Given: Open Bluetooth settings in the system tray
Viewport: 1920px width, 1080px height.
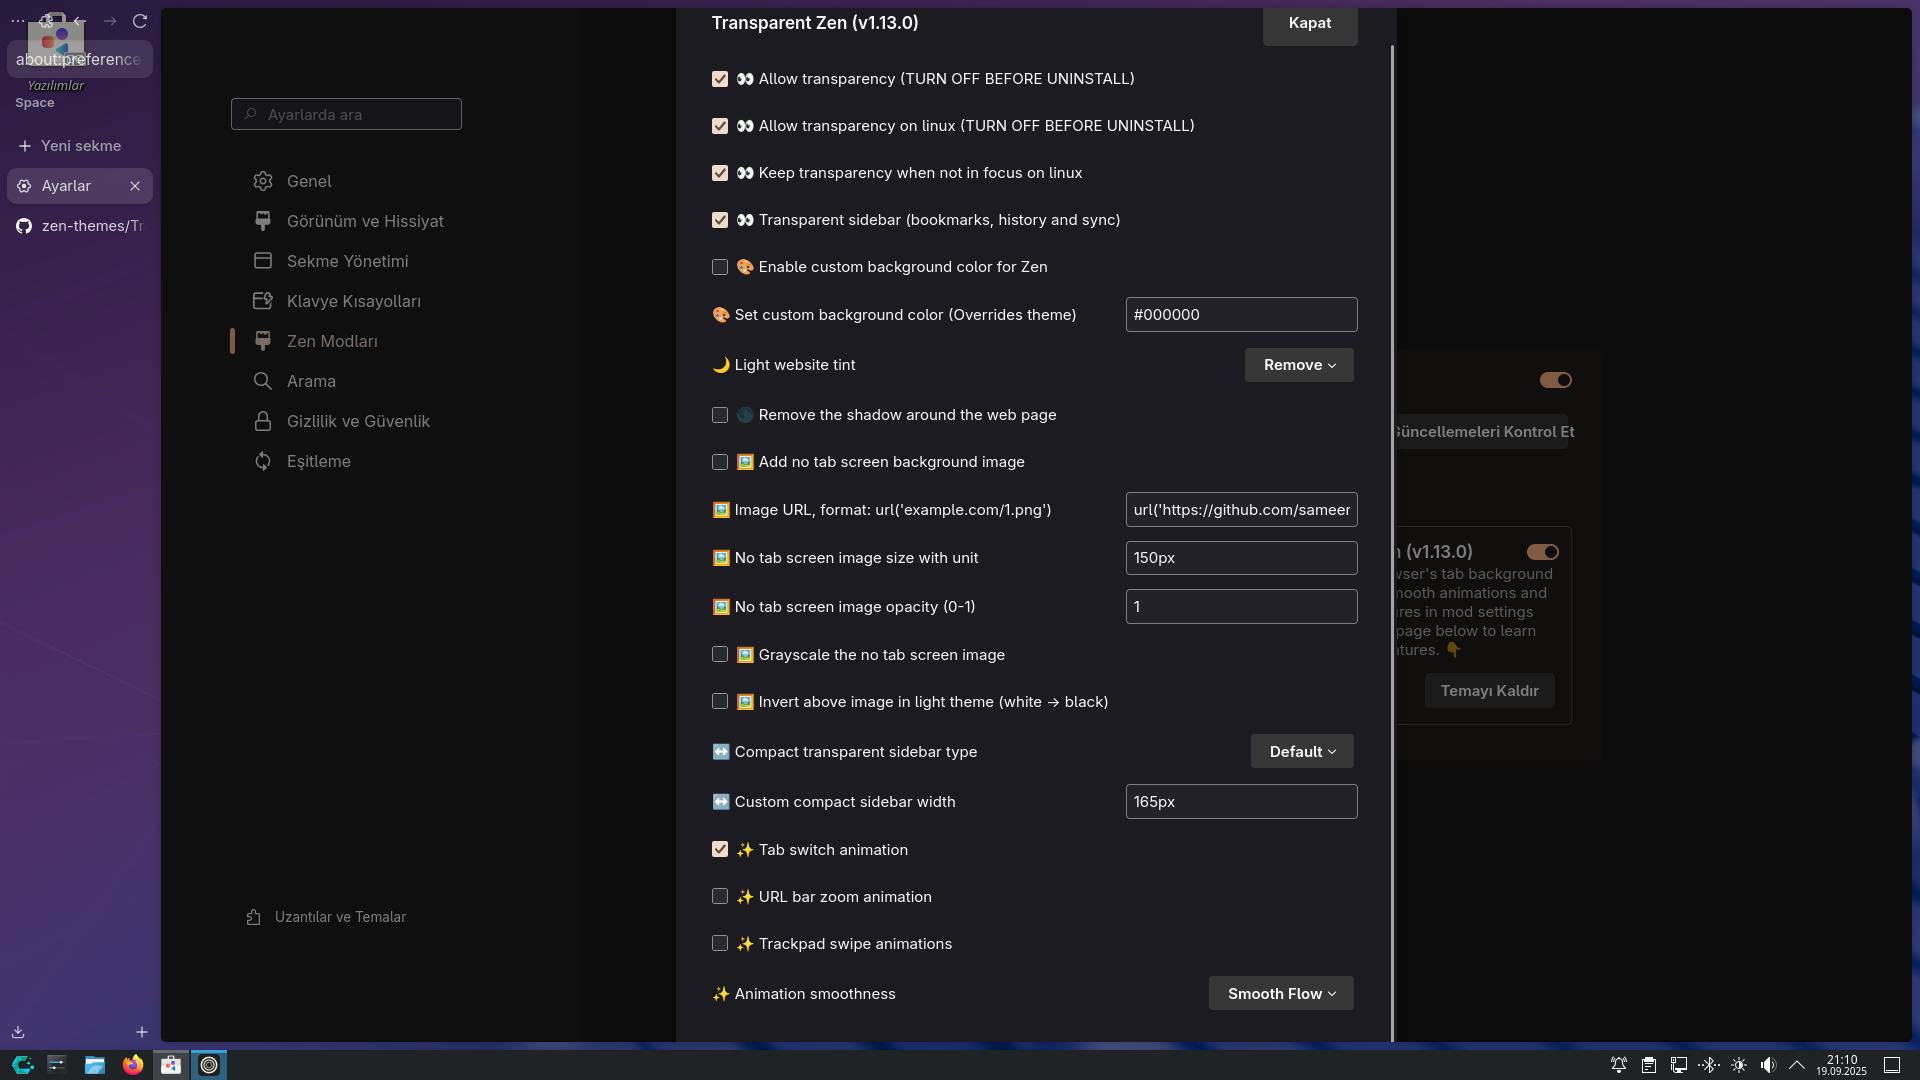Looking at the screenshot, I should [1709, 1065].
